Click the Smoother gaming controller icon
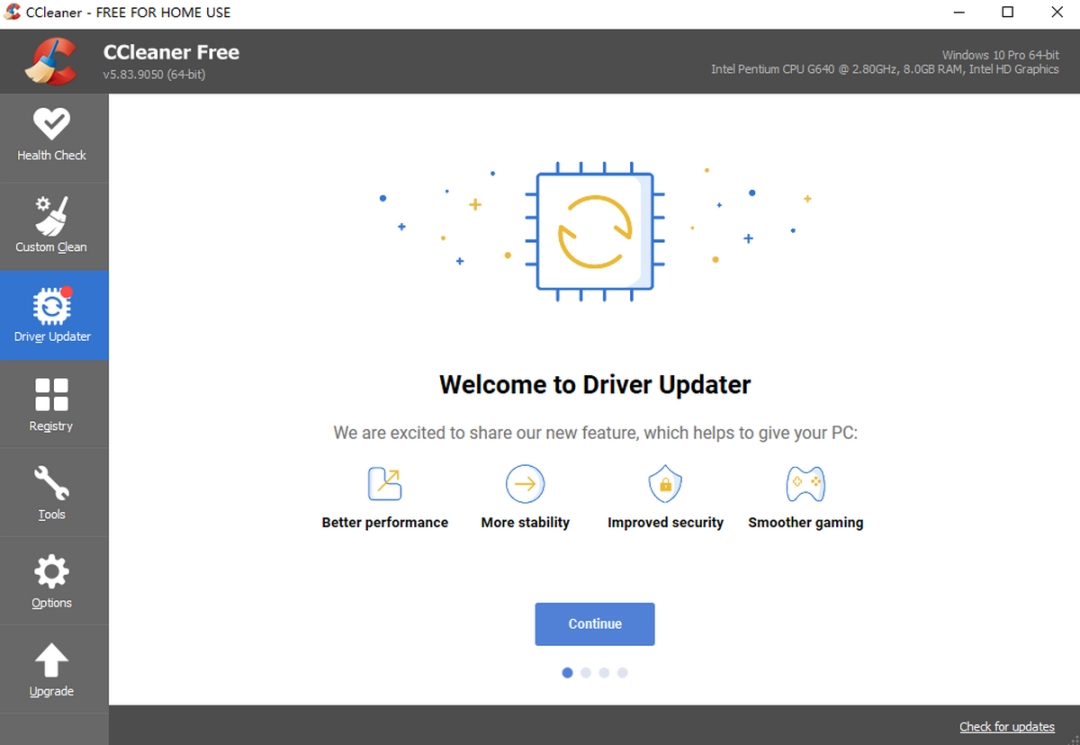1080x745 pixels. pos(805,482)
